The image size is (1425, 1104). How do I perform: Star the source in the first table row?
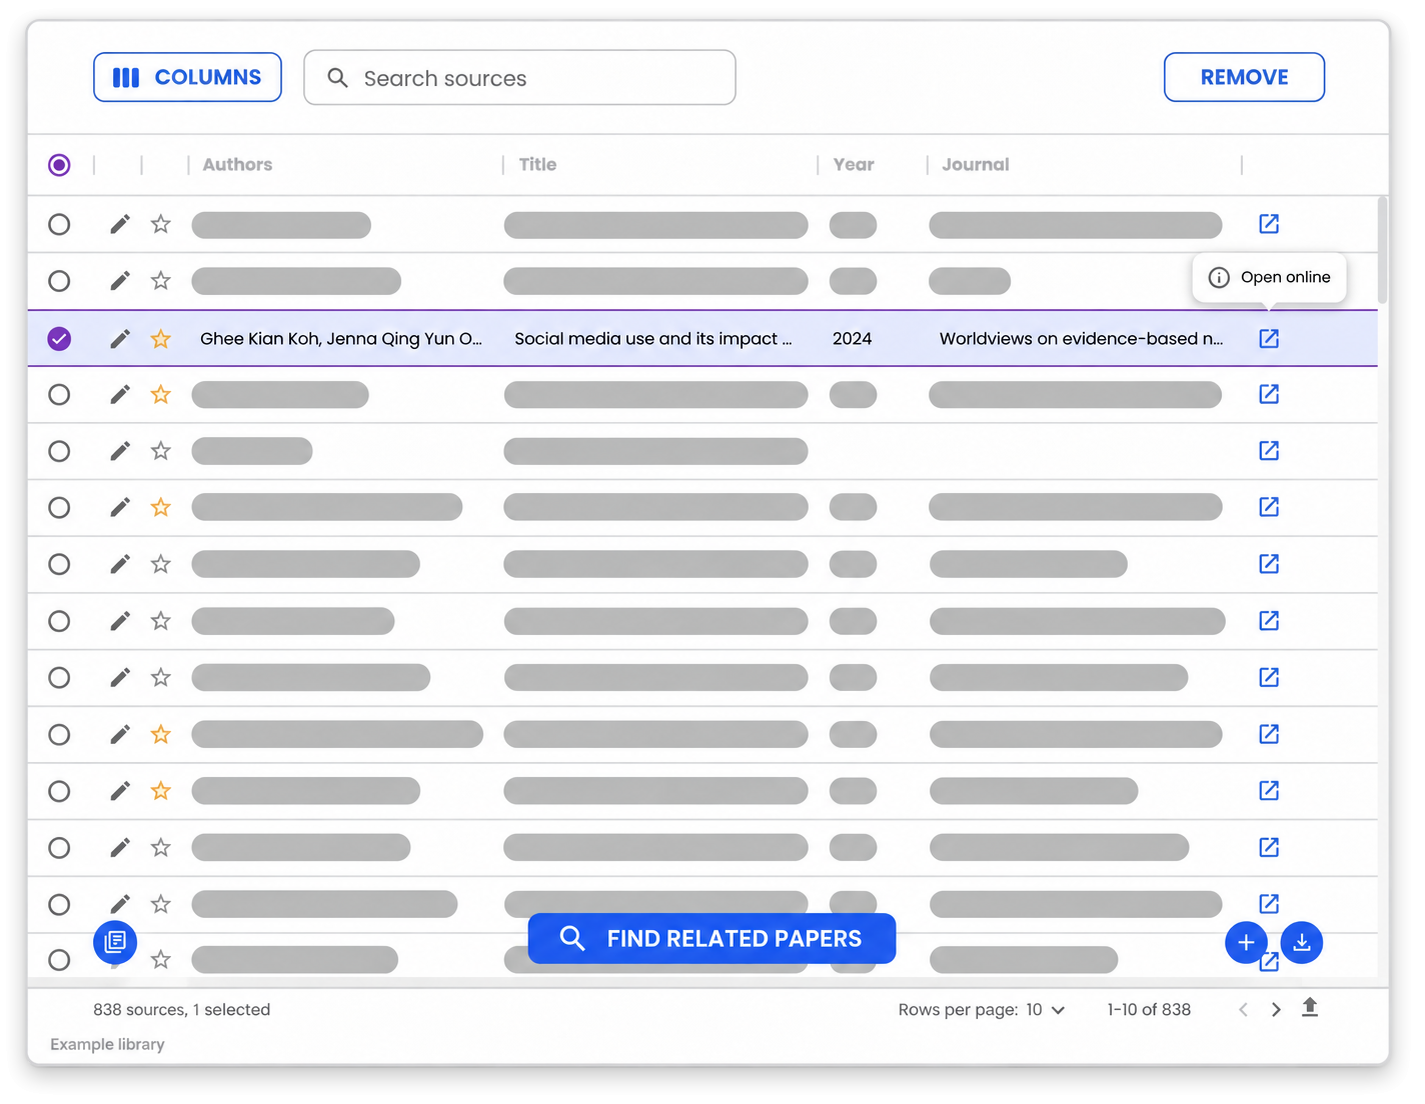point(161,224)
